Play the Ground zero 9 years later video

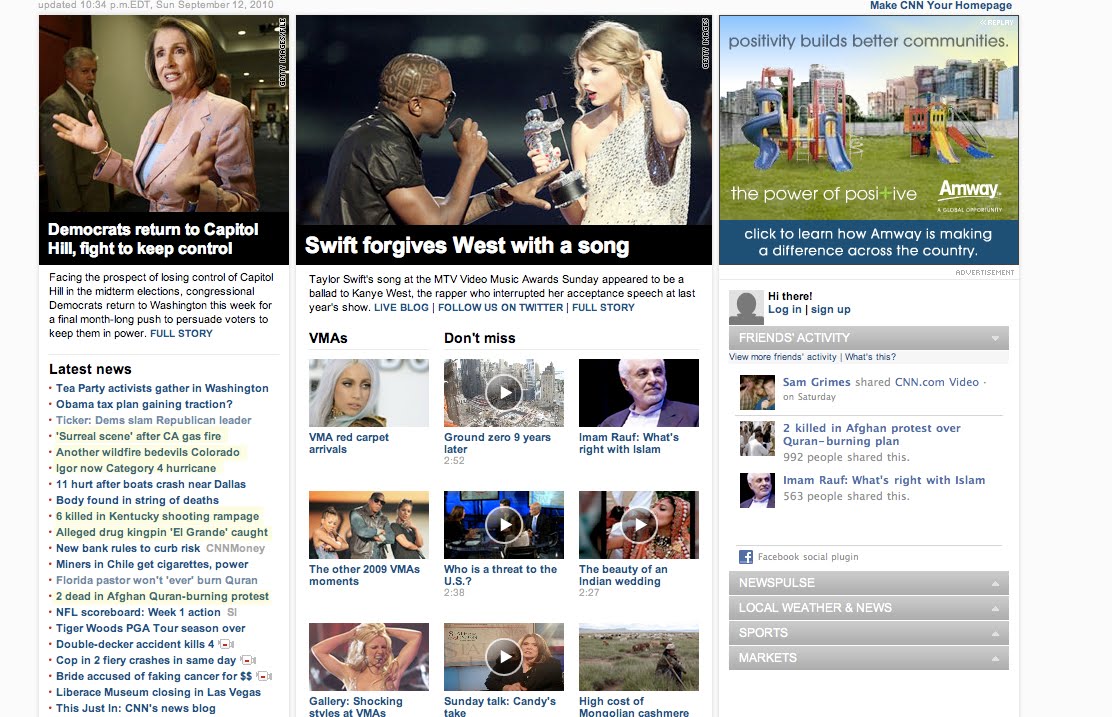tap(504, 393)
